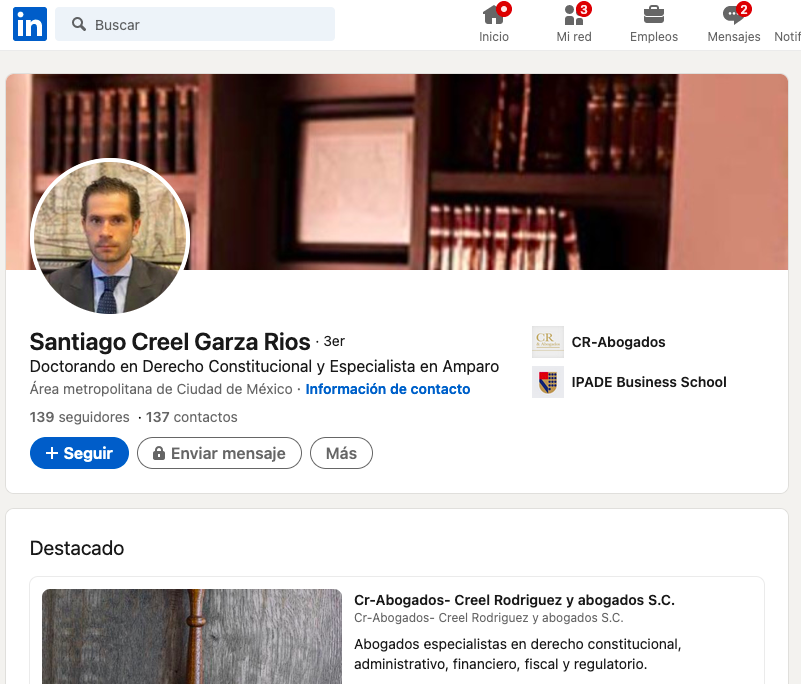This screenshot has height=684, width=801.
Task: Open the featured gavel image thumbnail
Action: (192, 636)
